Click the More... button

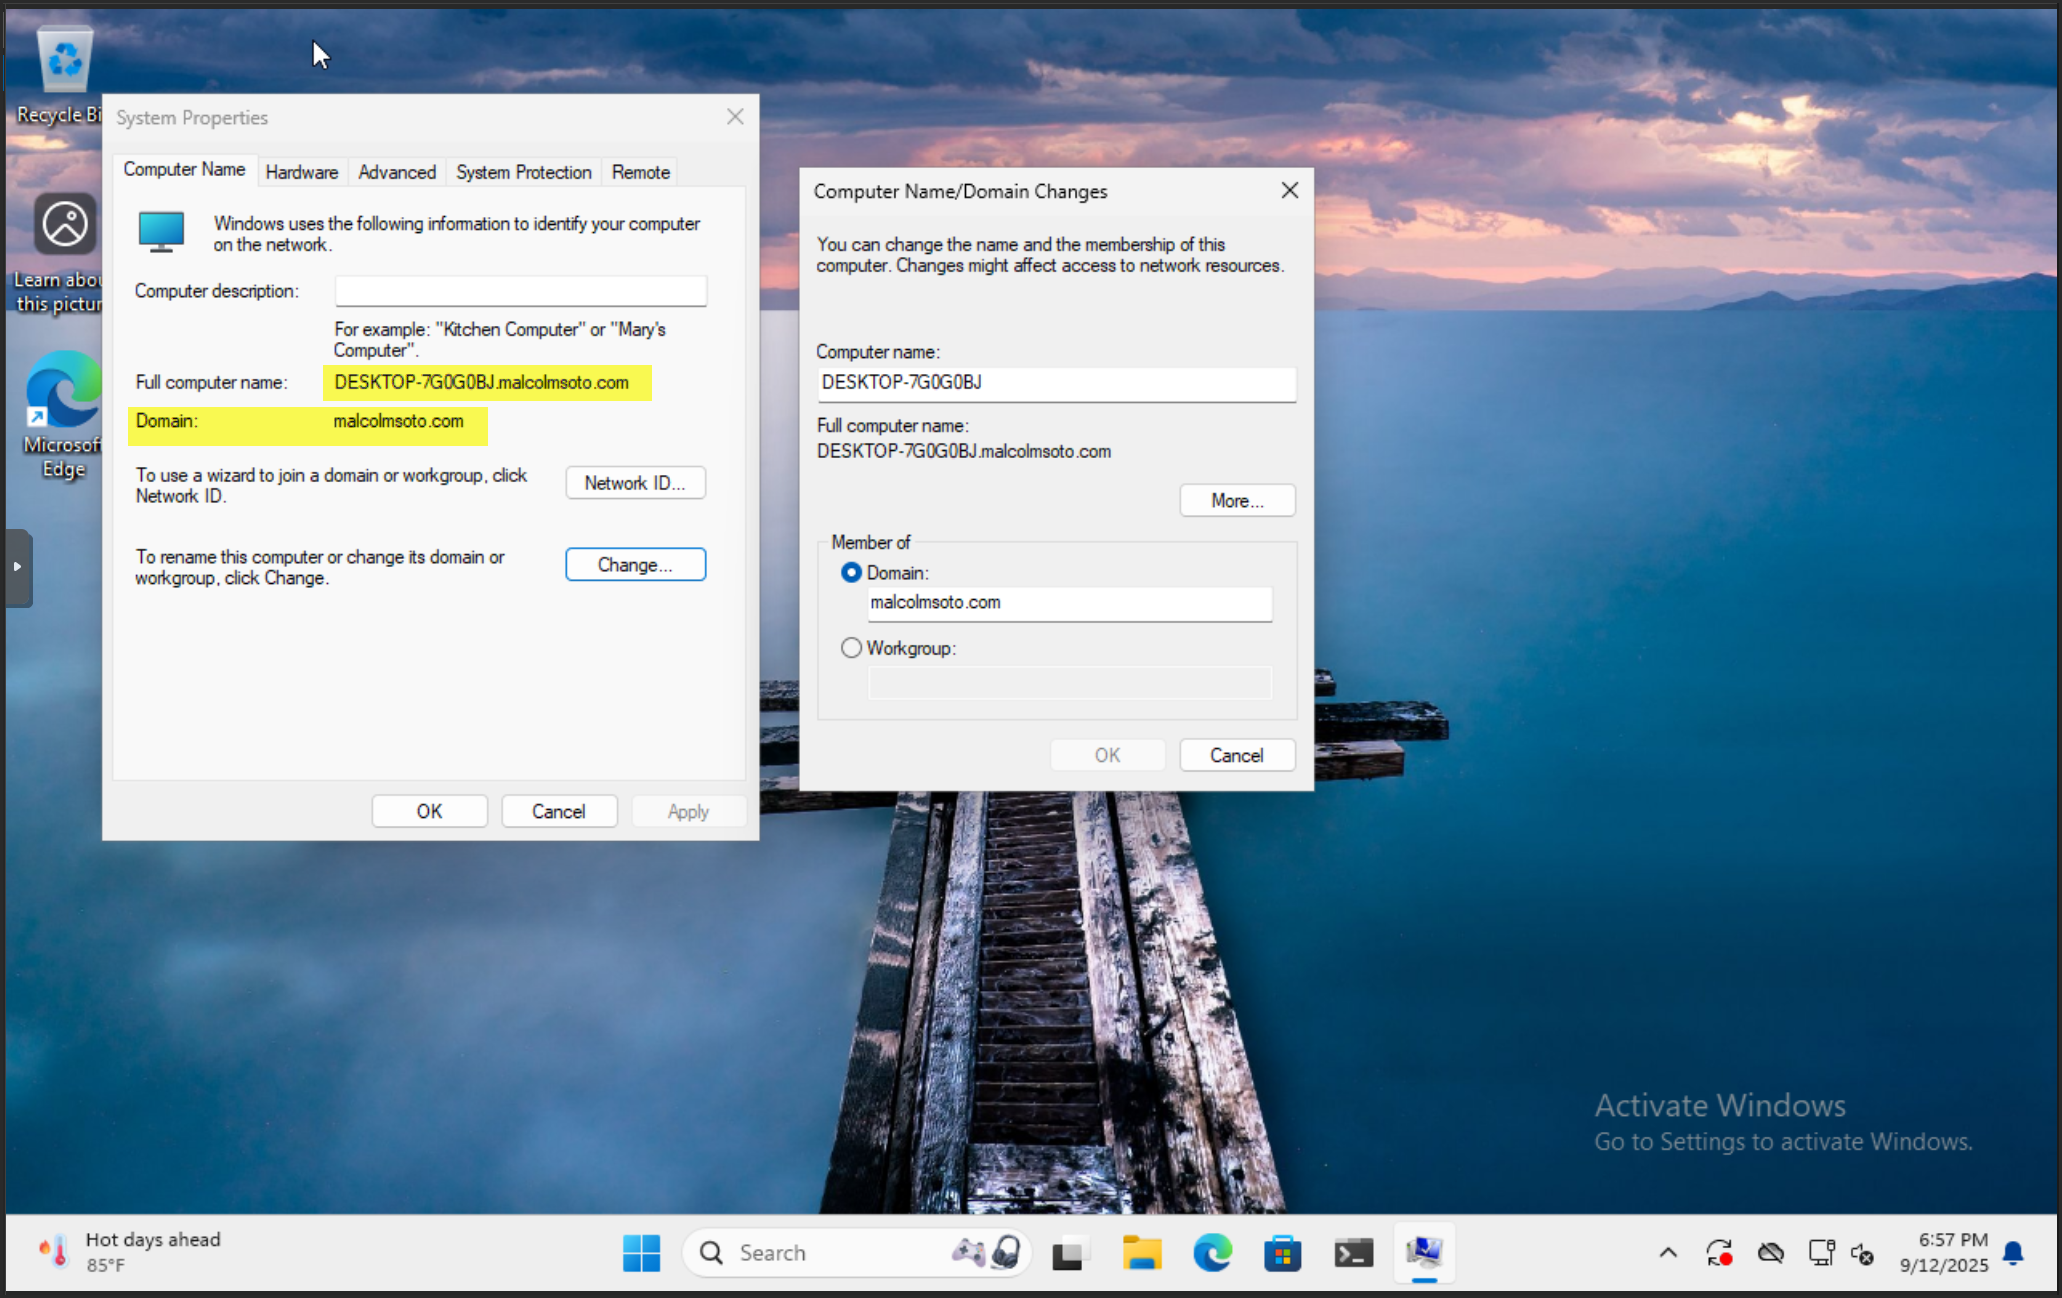(x=1236, y=500)
